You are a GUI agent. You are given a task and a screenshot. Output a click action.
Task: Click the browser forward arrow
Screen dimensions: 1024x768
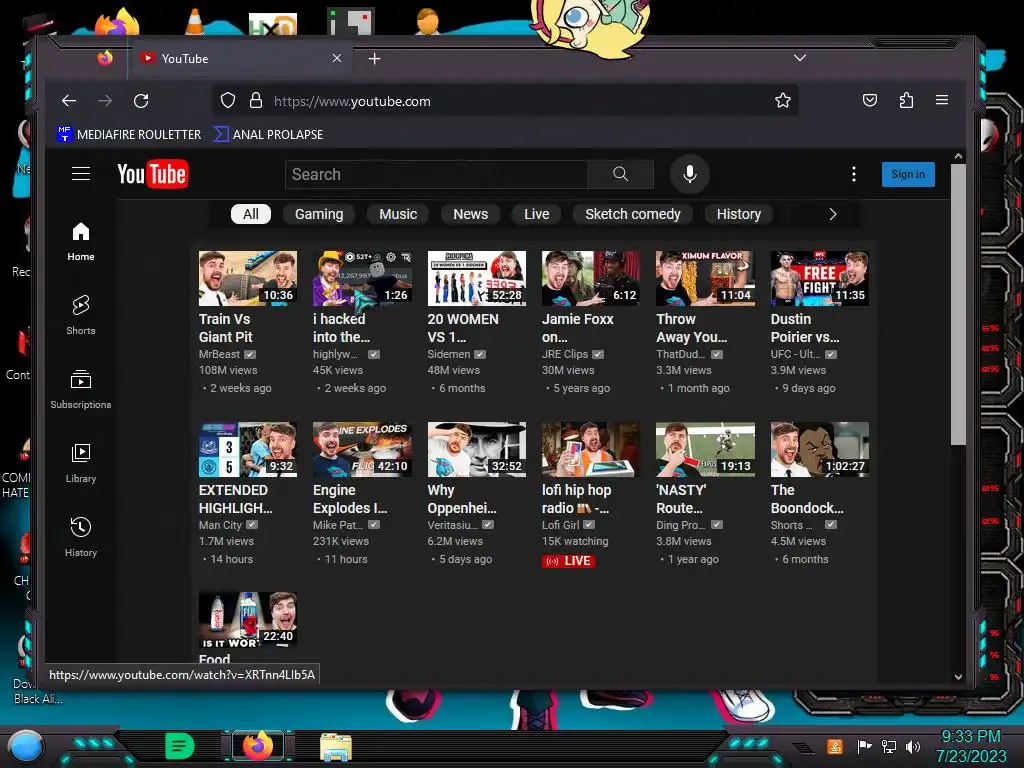[105, 101]
